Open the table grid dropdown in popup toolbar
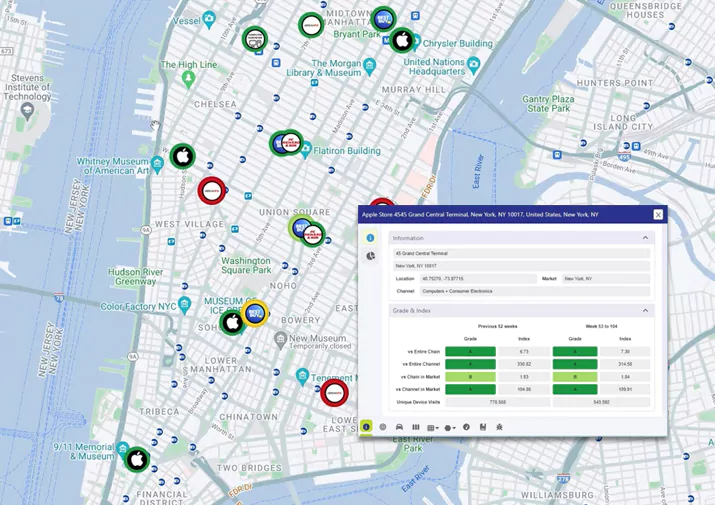Viewport: 715px width, 505px height. pos(432,427)
